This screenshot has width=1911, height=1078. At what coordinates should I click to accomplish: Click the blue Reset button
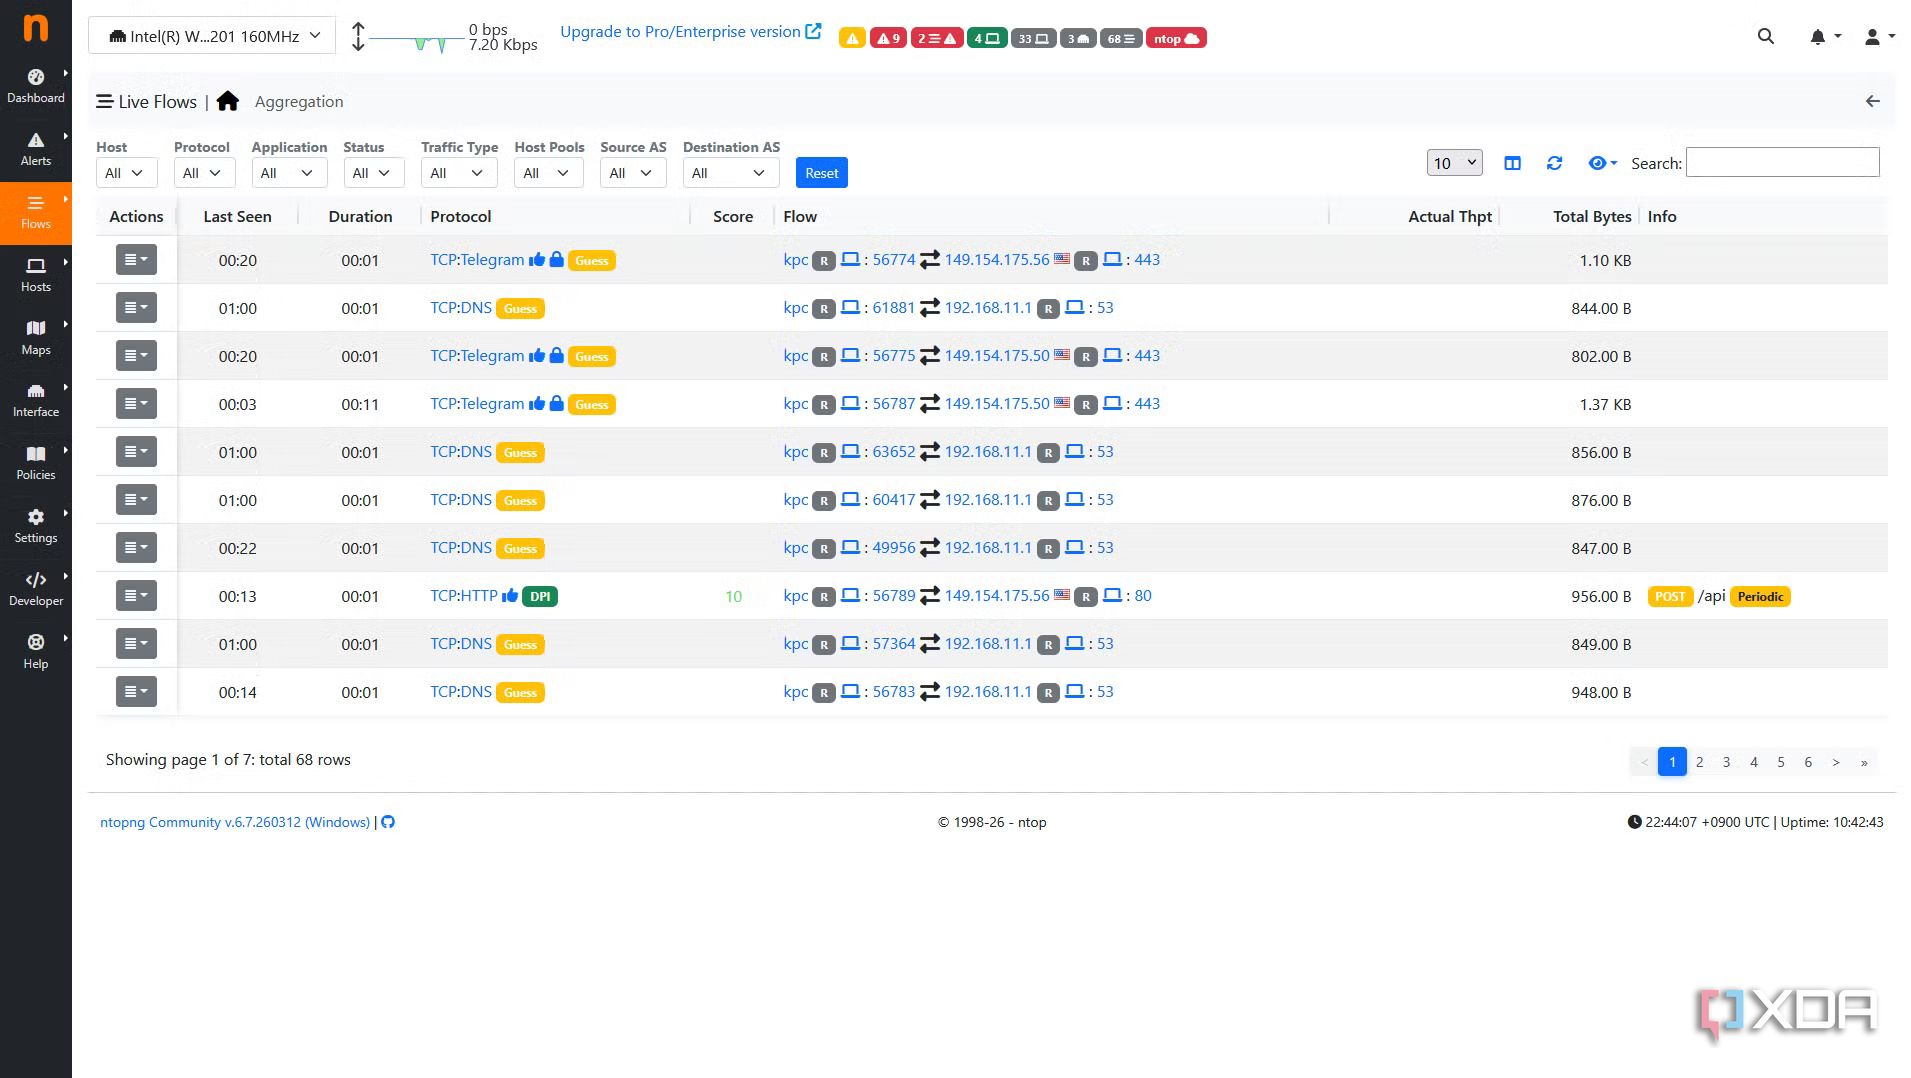pyautogui.click(x=822, y=173)
